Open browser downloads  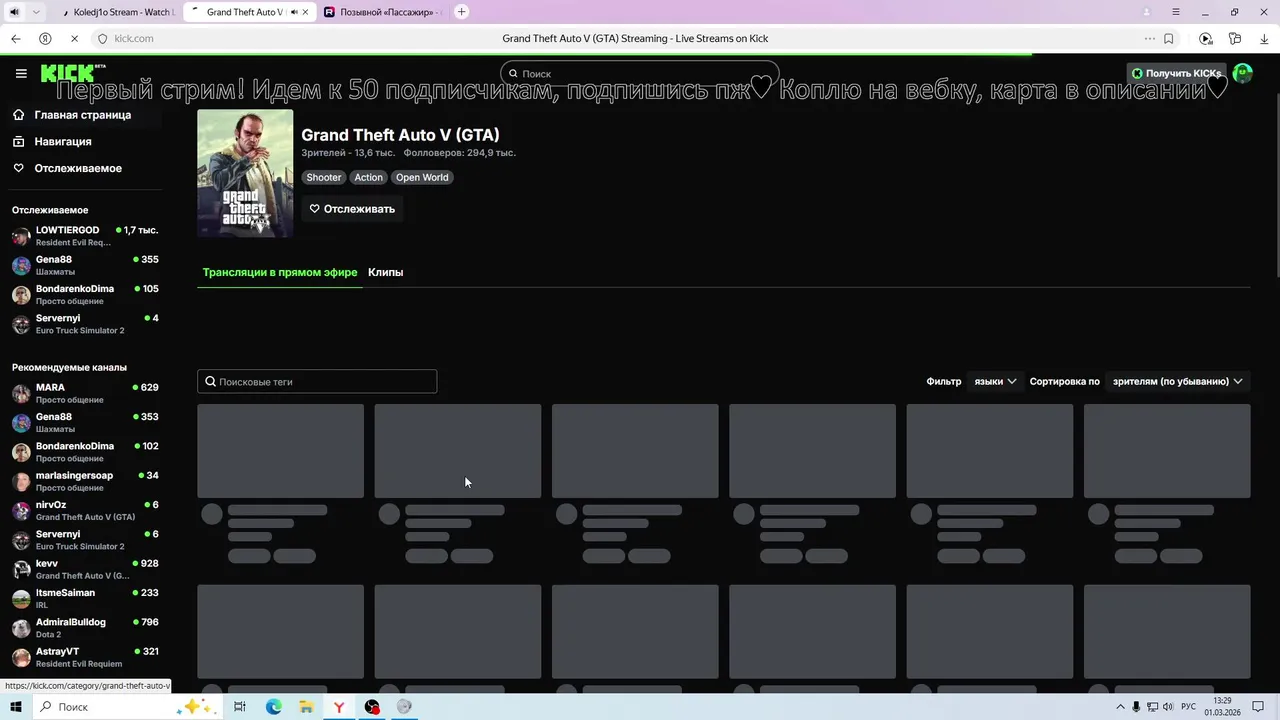[x=1263, y=38]
